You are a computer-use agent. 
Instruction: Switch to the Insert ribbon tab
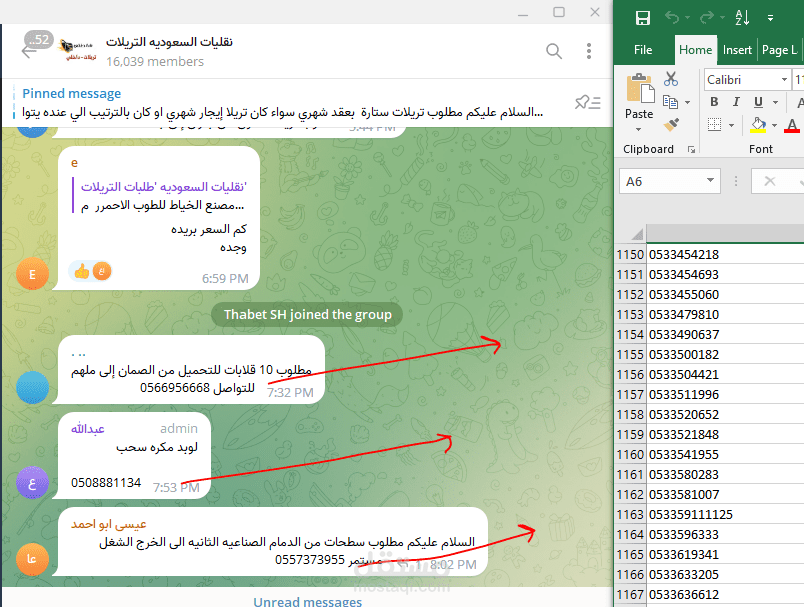click(x=737, y=50)
